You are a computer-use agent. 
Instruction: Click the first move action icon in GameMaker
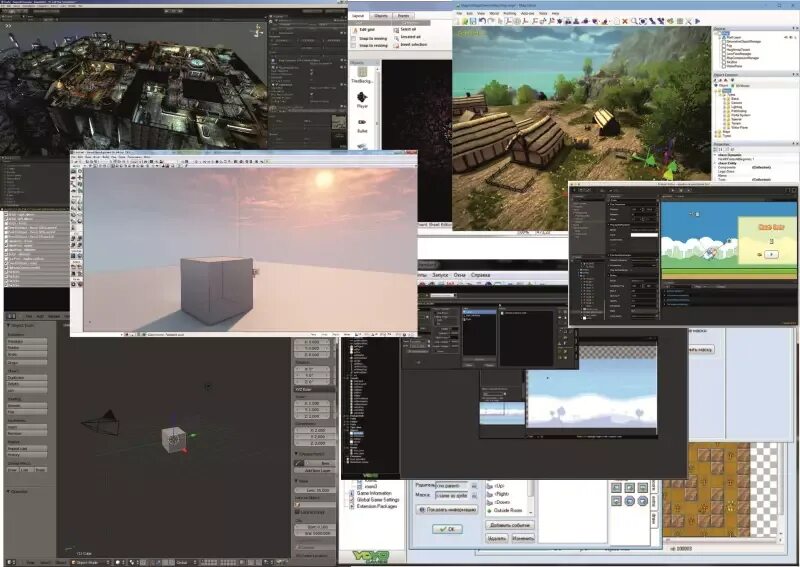(x=616, y=487)
